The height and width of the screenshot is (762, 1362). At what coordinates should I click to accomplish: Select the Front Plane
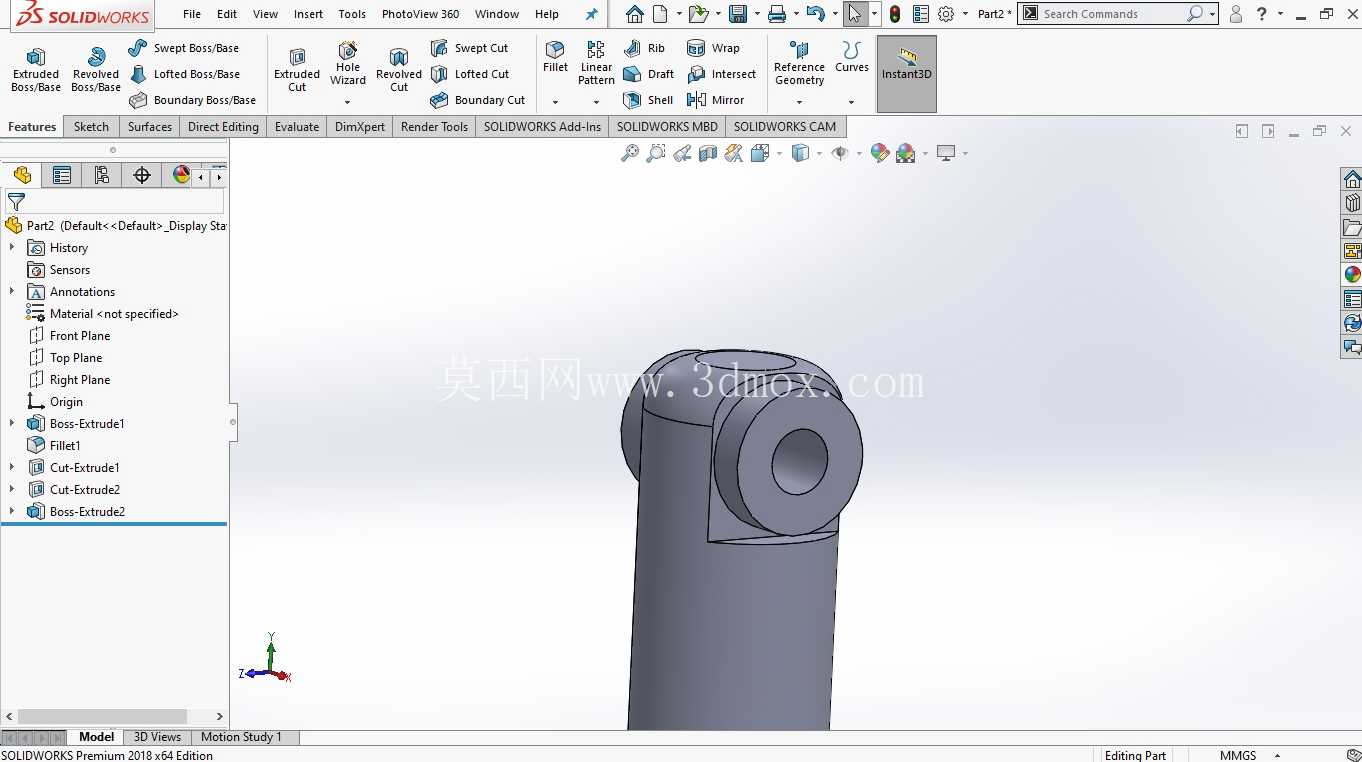point(80,335)
